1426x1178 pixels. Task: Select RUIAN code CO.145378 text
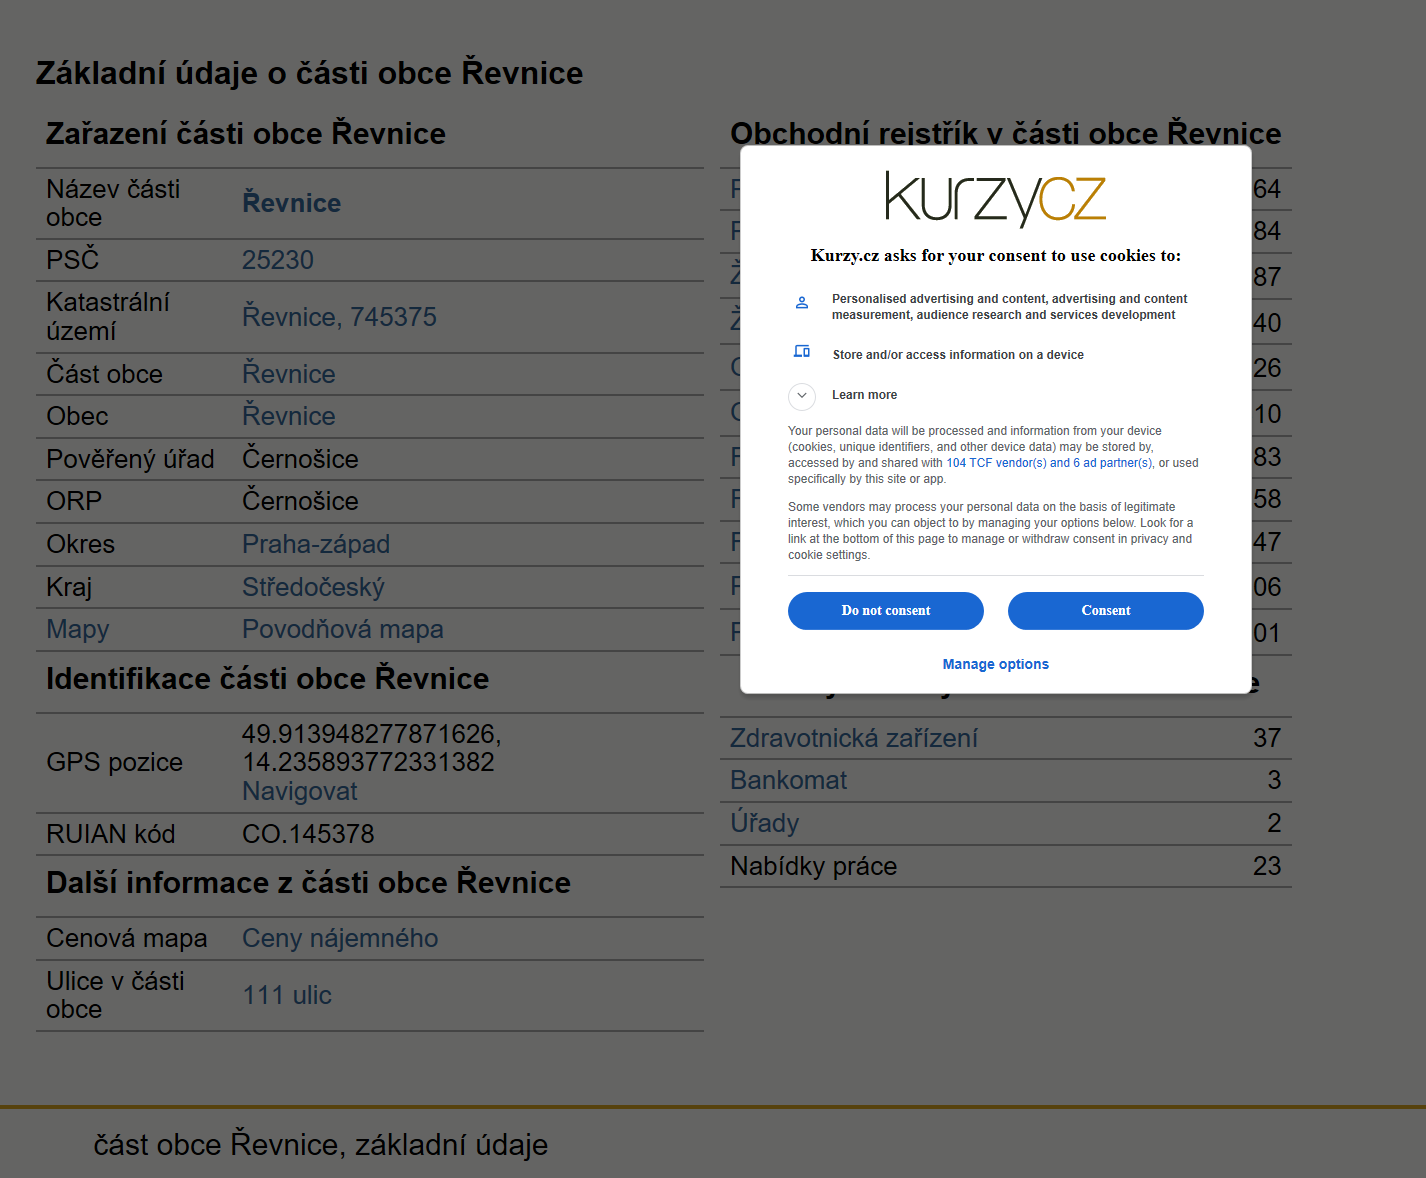tap(308, 834)
